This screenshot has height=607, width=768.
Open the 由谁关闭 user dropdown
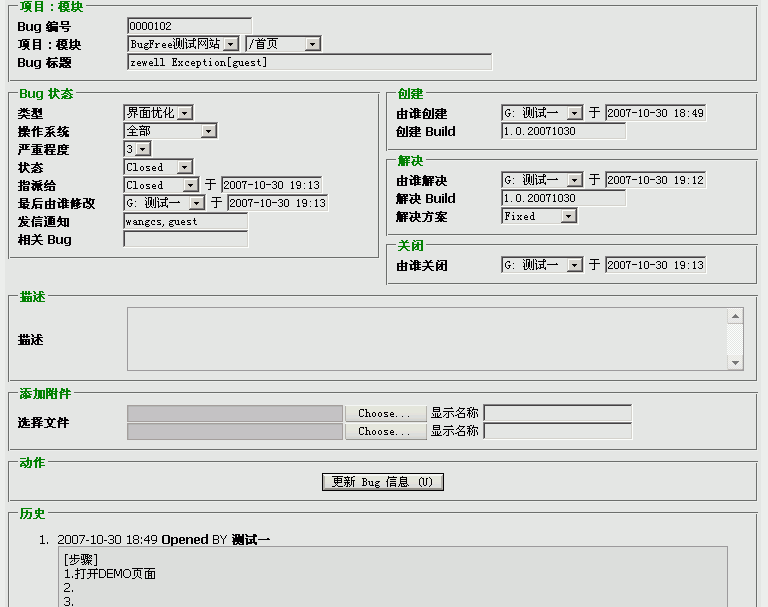click(542, 265)
